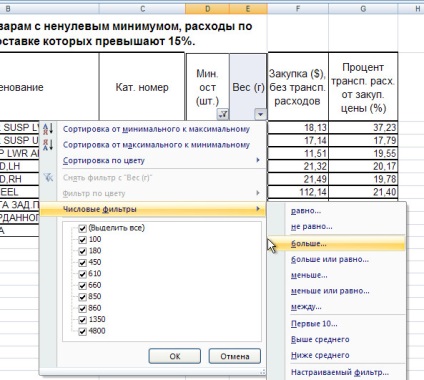The image size is (424, 380).
Task: Click the Отмена button
Action: [235, 356]
